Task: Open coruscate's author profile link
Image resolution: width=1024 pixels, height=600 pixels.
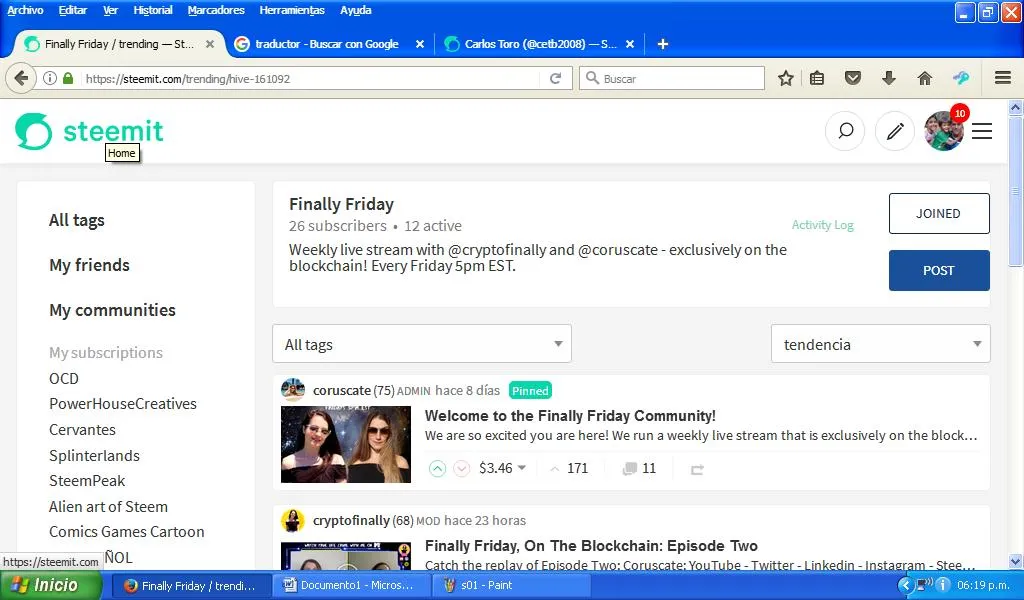Action: click(x=342, y=390)
